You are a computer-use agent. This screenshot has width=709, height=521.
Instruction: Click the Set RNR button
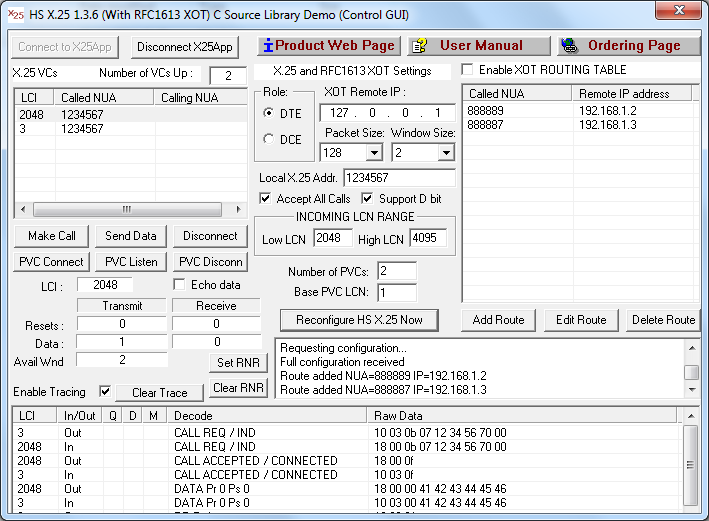[238, 363]
